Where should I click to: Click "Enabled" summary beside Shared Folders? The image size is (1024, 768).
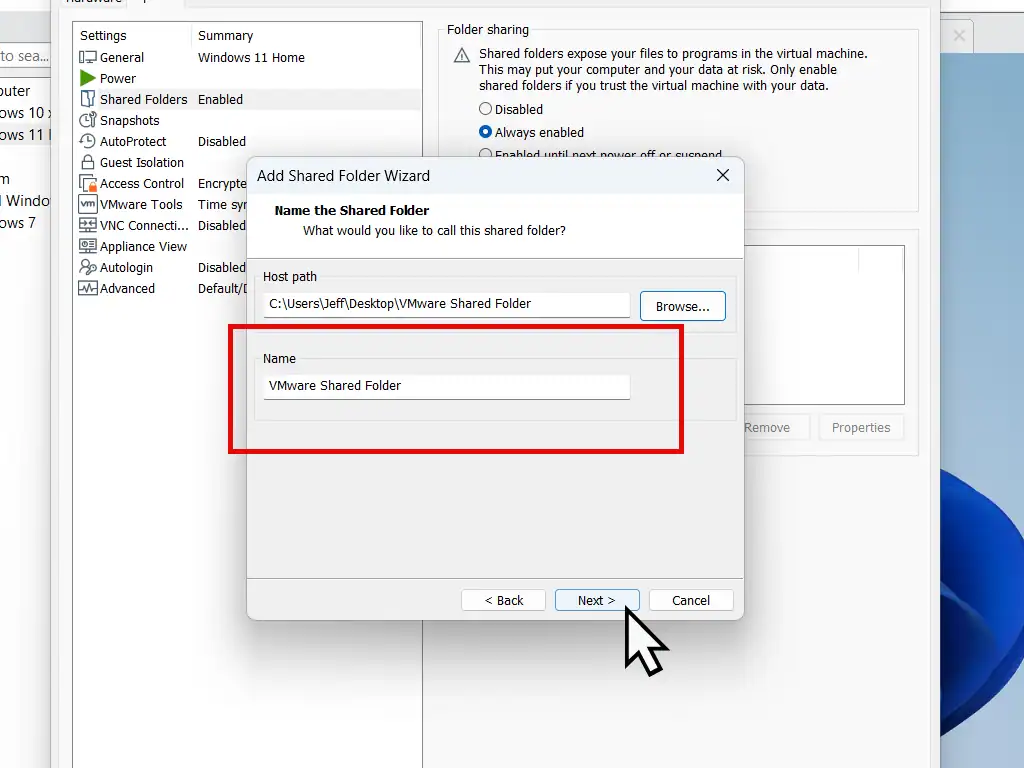[221, 99]
